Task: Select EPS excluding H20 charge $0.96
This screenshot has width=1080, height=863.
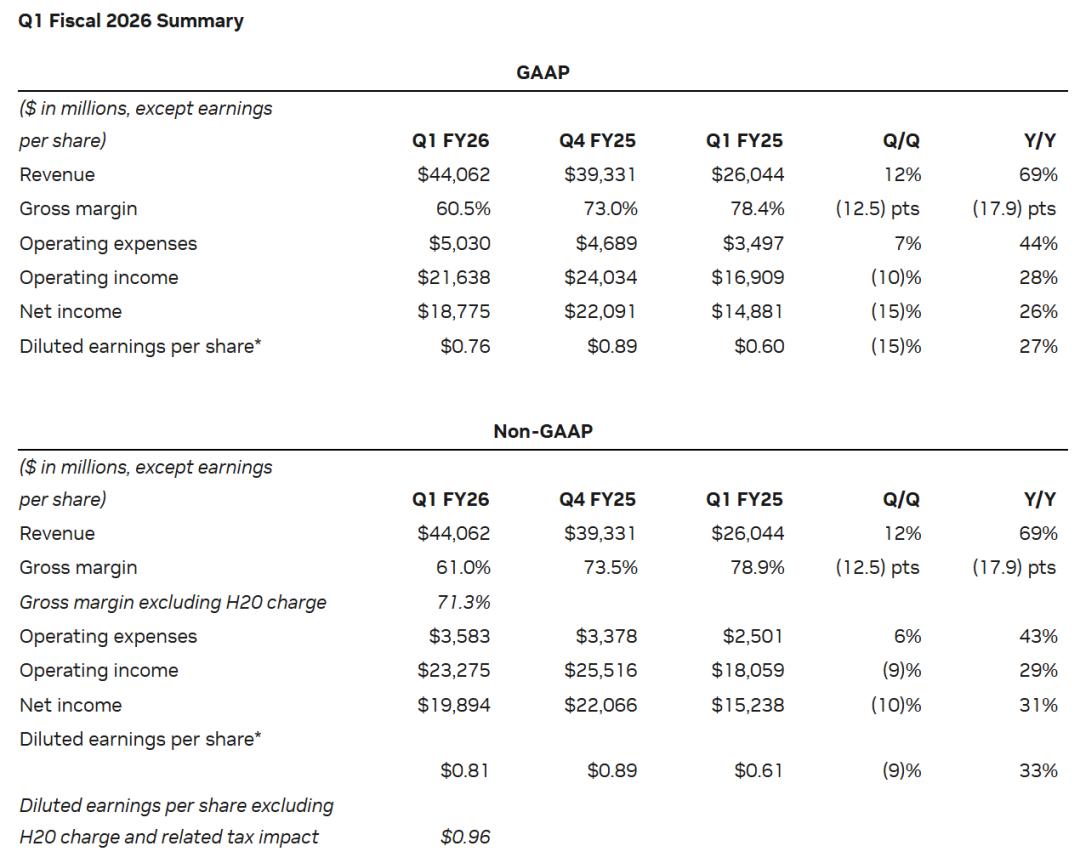Action: pyautogui.click(x=465, y=837)
